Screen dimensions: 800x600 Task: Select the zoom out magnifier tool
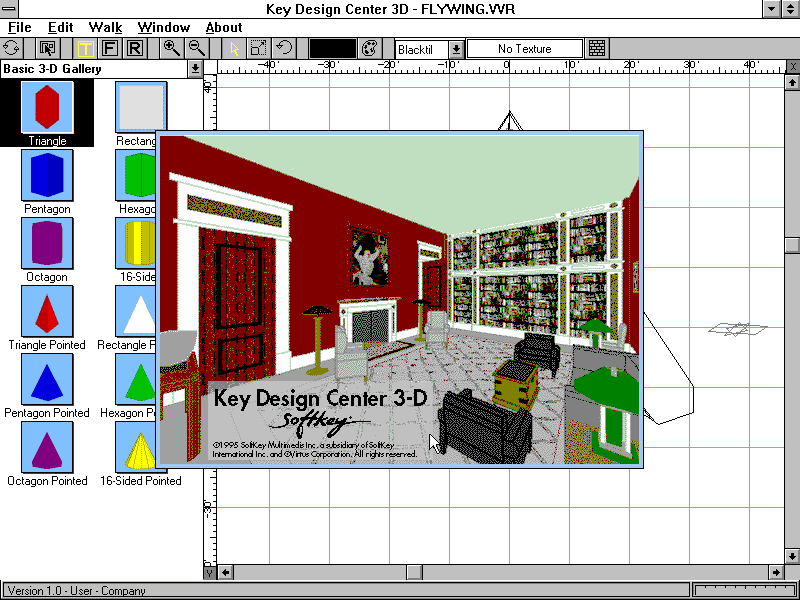point(196,48)
